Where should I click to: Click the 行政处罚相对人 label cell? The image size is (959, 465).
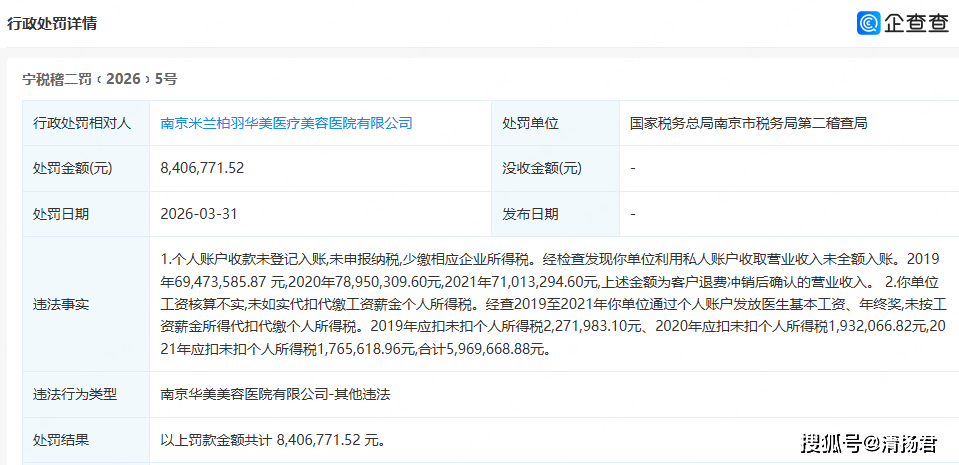82,124
